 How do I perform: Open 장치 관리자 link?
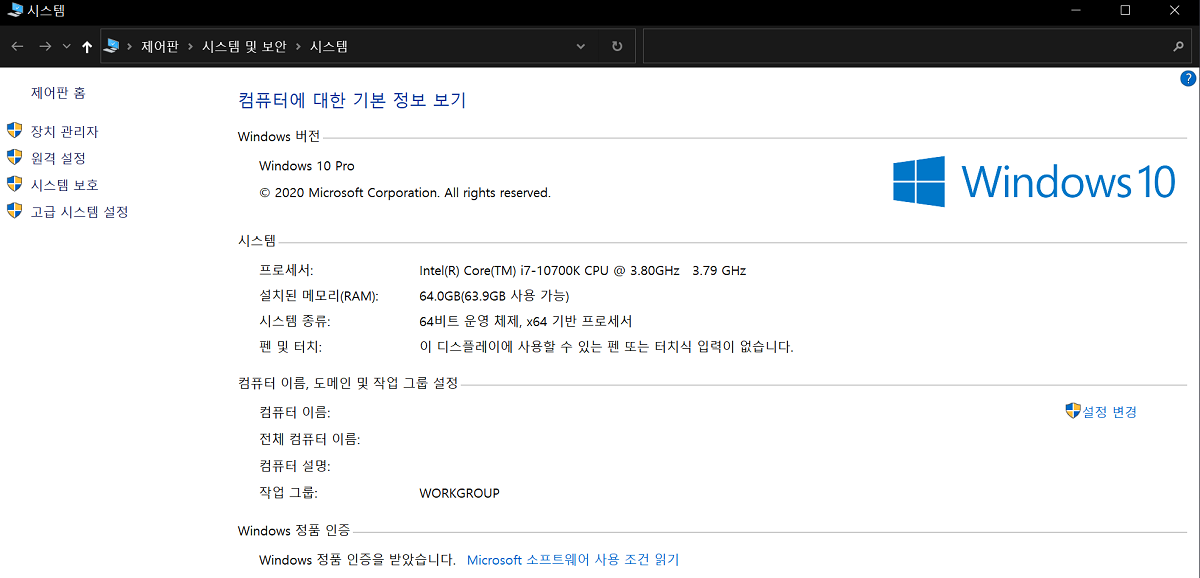[65, 132]
